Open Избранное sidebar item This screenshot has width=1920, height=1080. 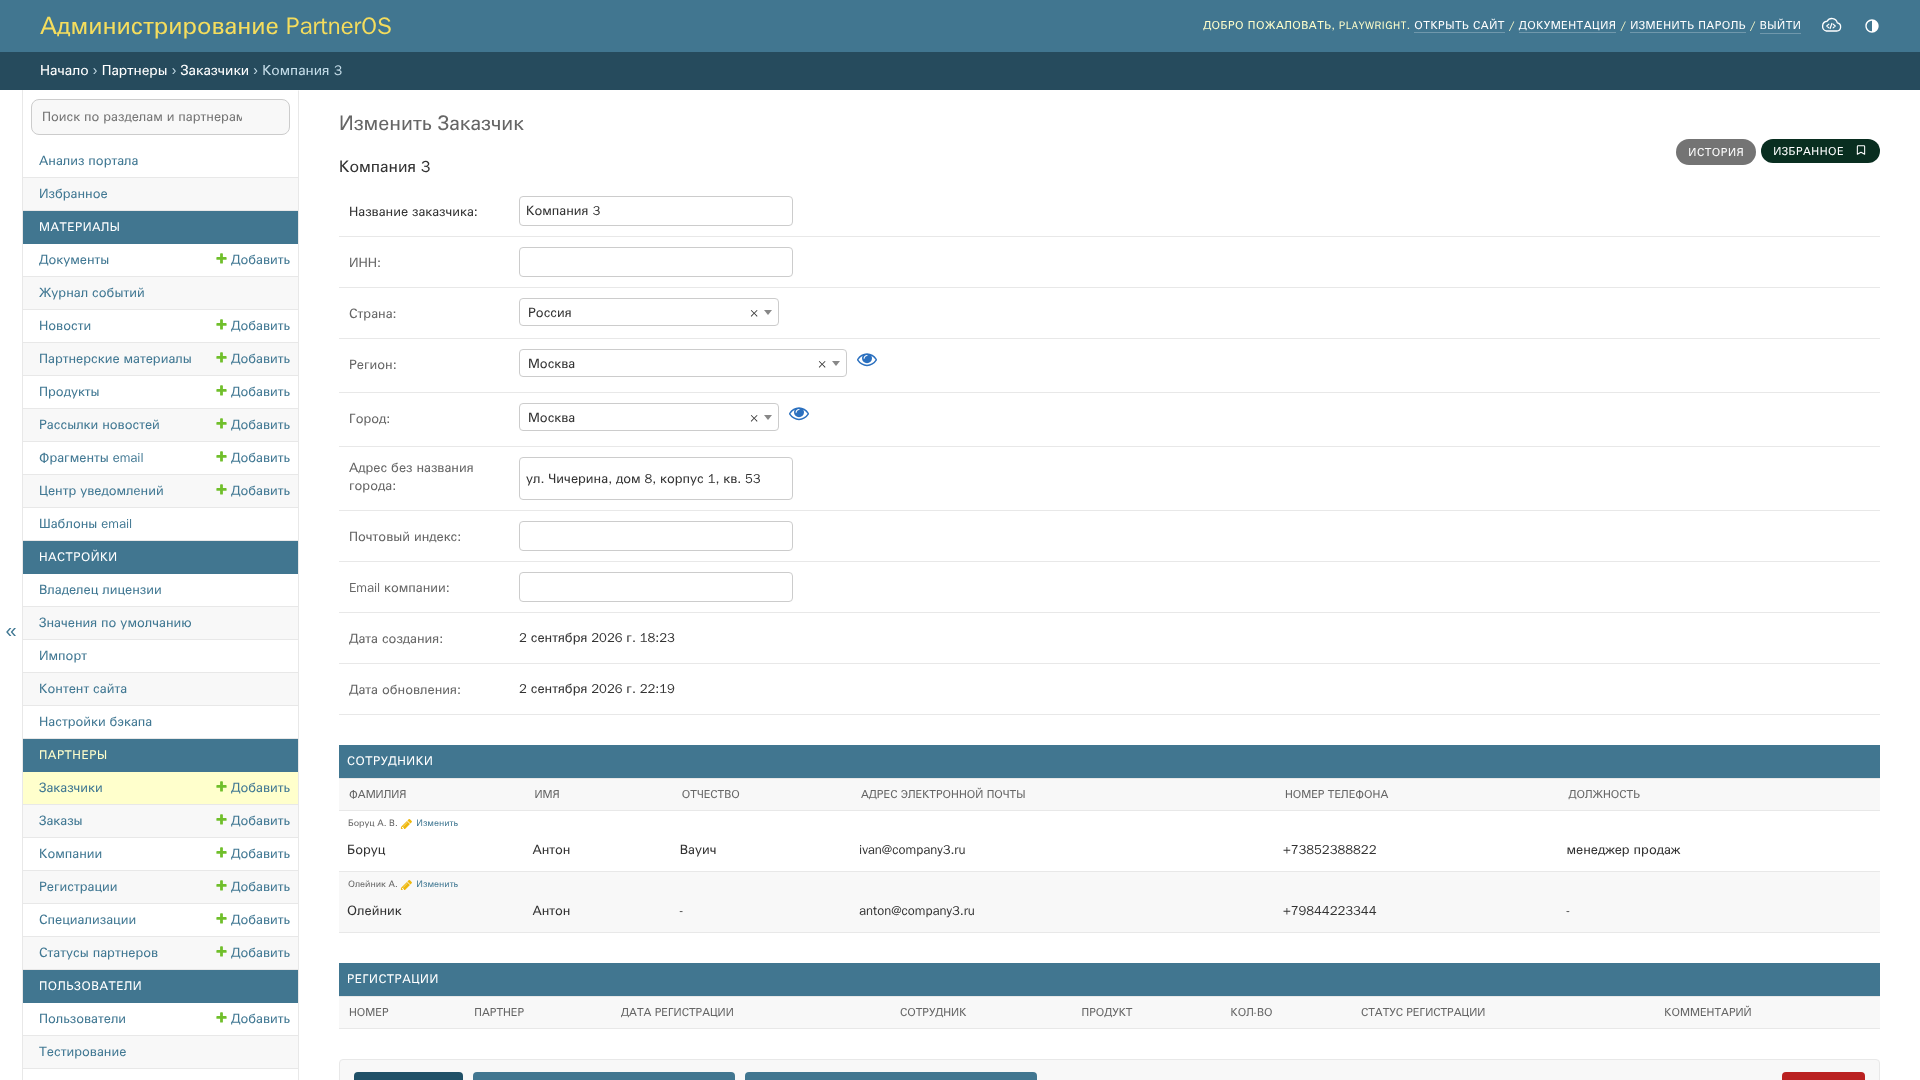click(73, 194)
